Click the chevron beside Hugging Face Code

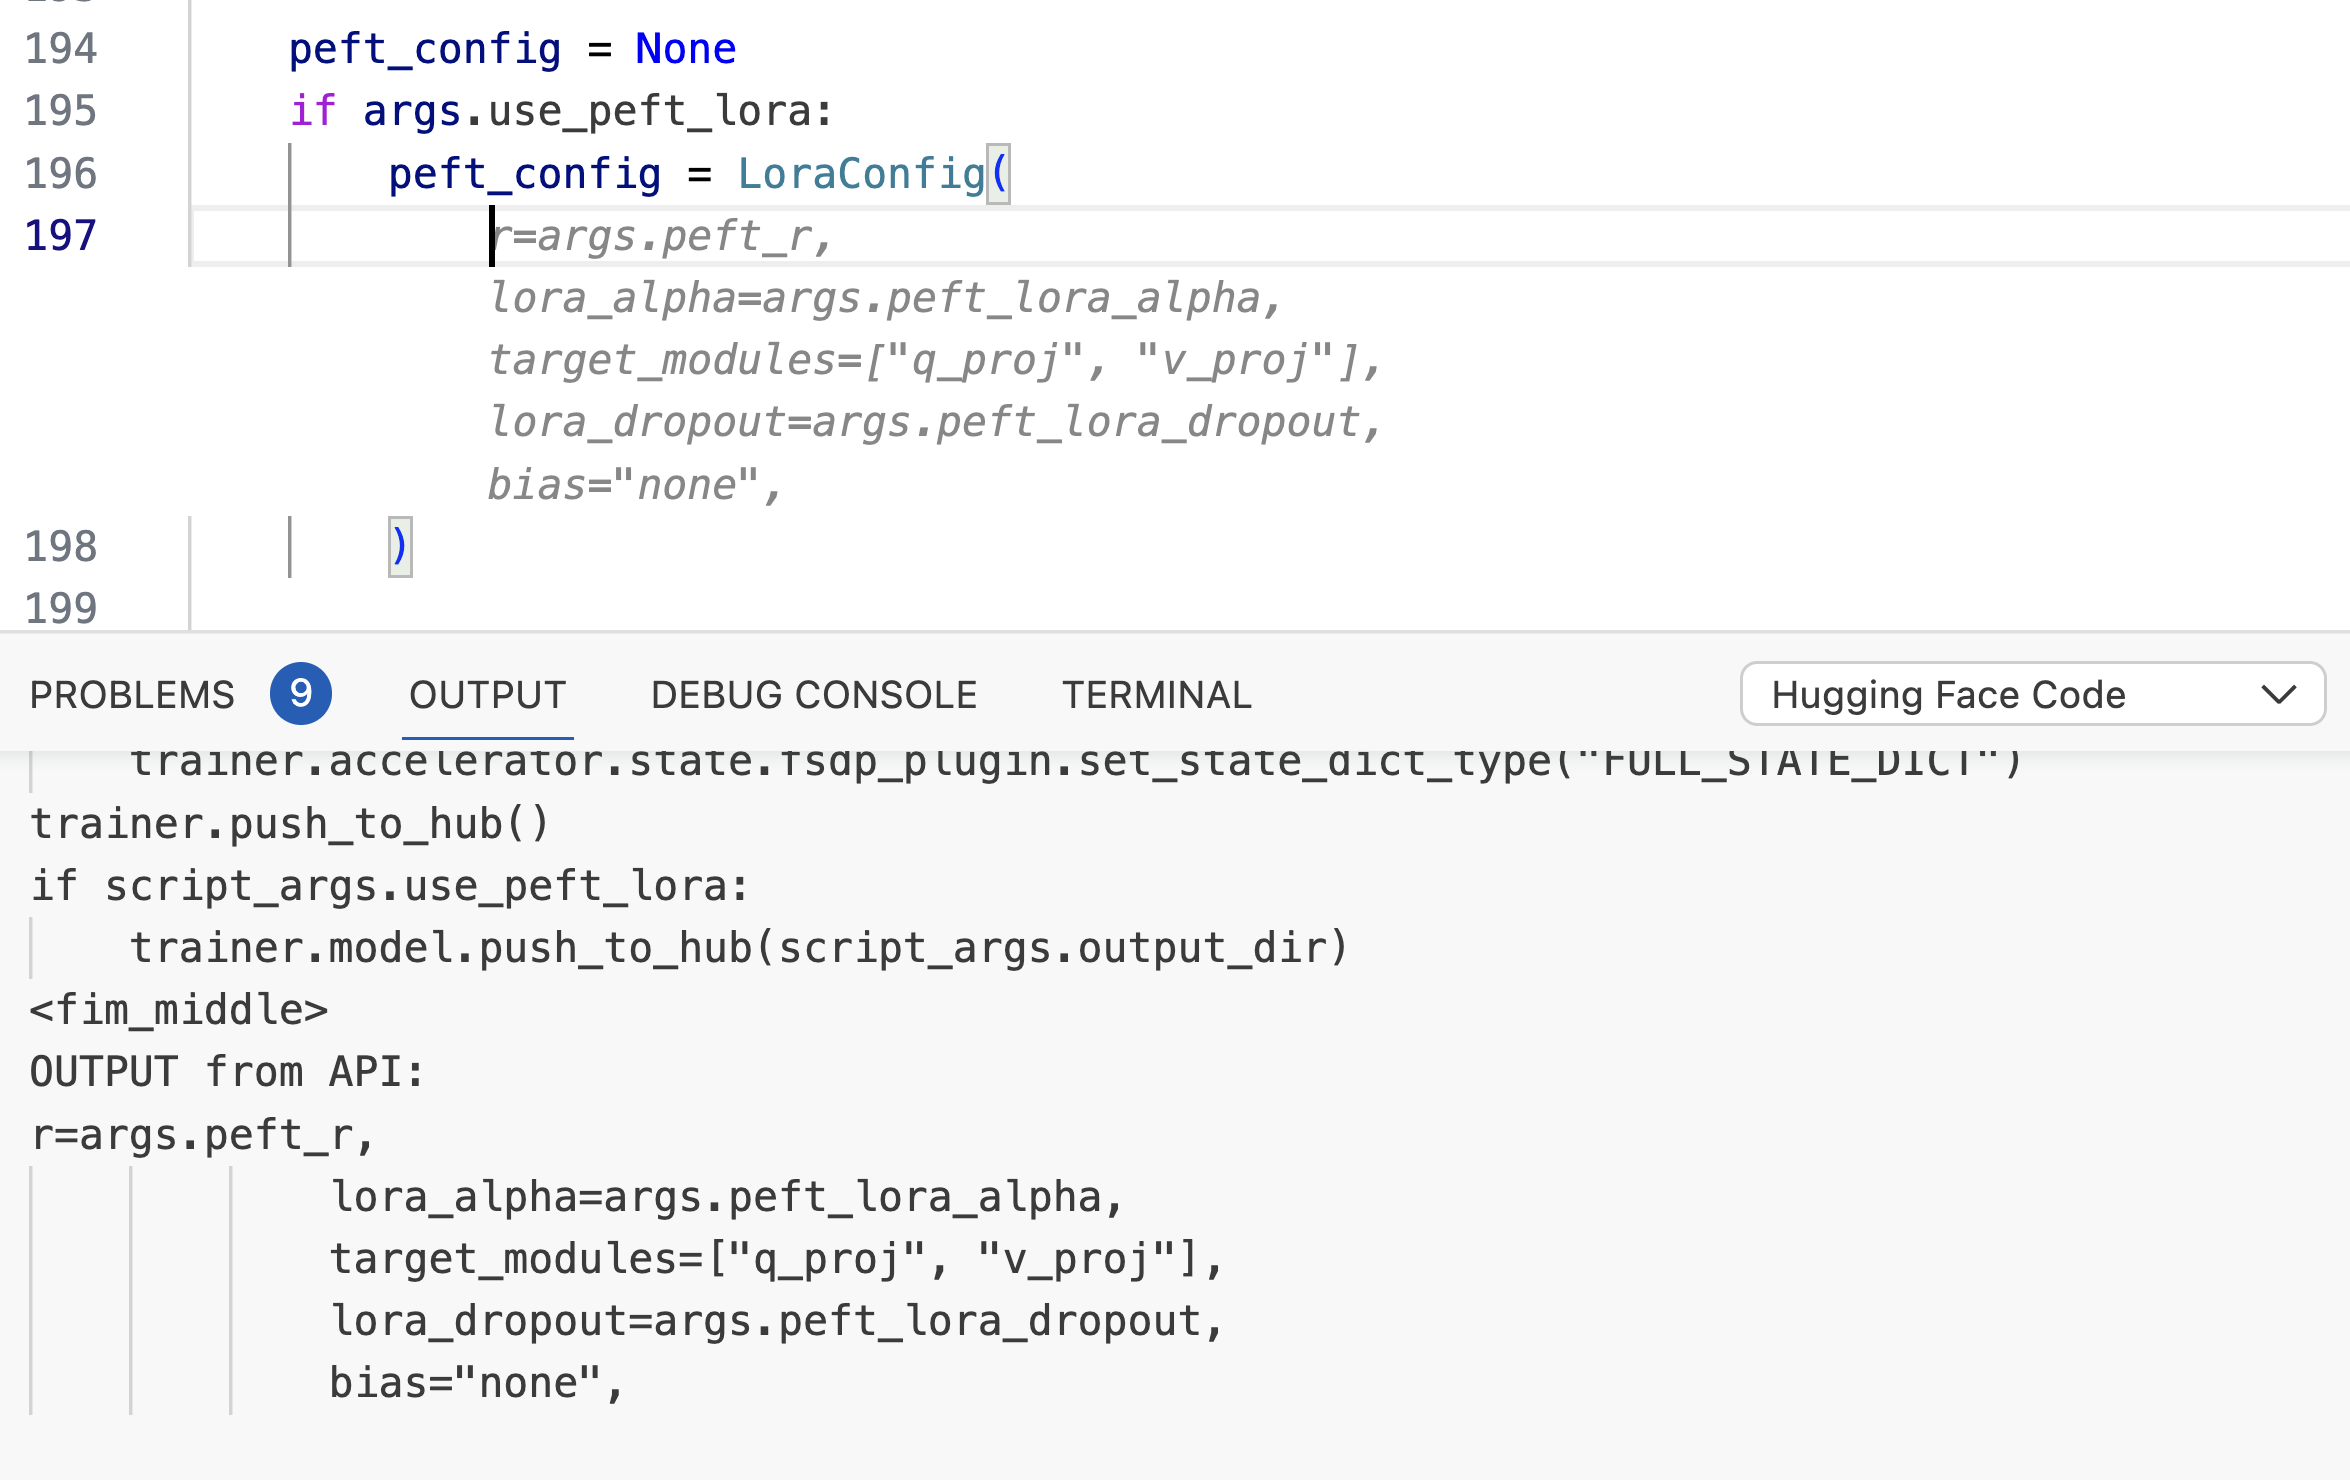[x=2283, y=695]
